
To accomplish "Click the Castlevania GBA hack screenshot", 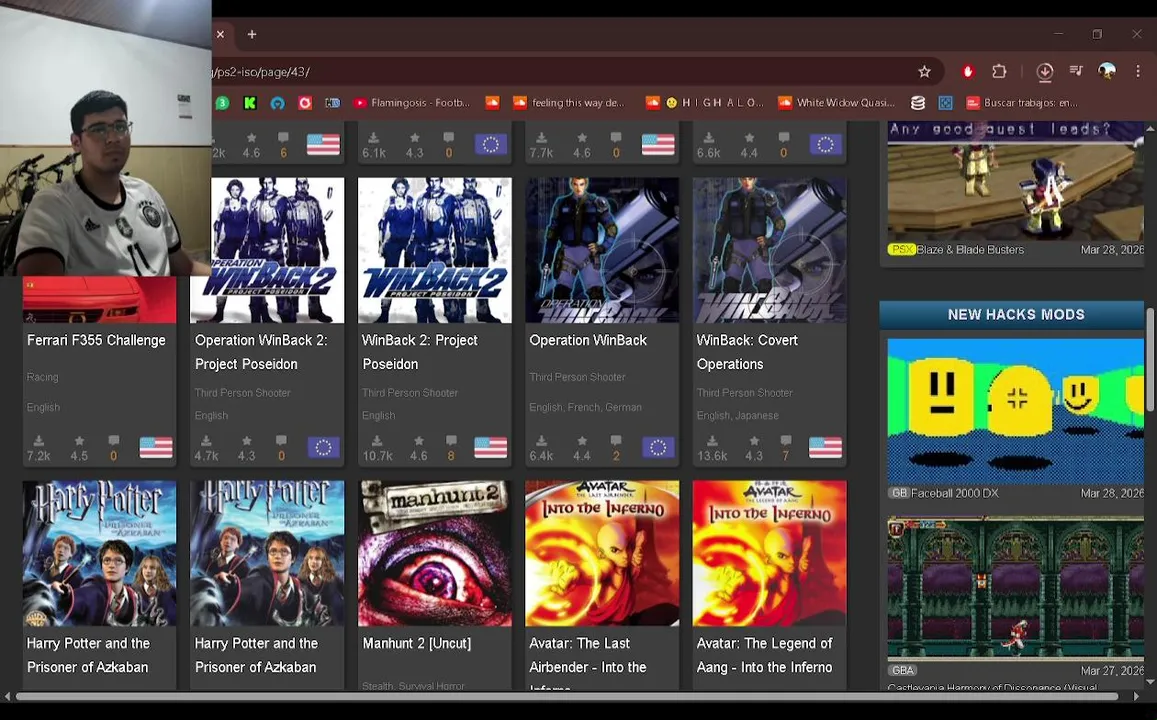I will click(x=1015, y=588).
